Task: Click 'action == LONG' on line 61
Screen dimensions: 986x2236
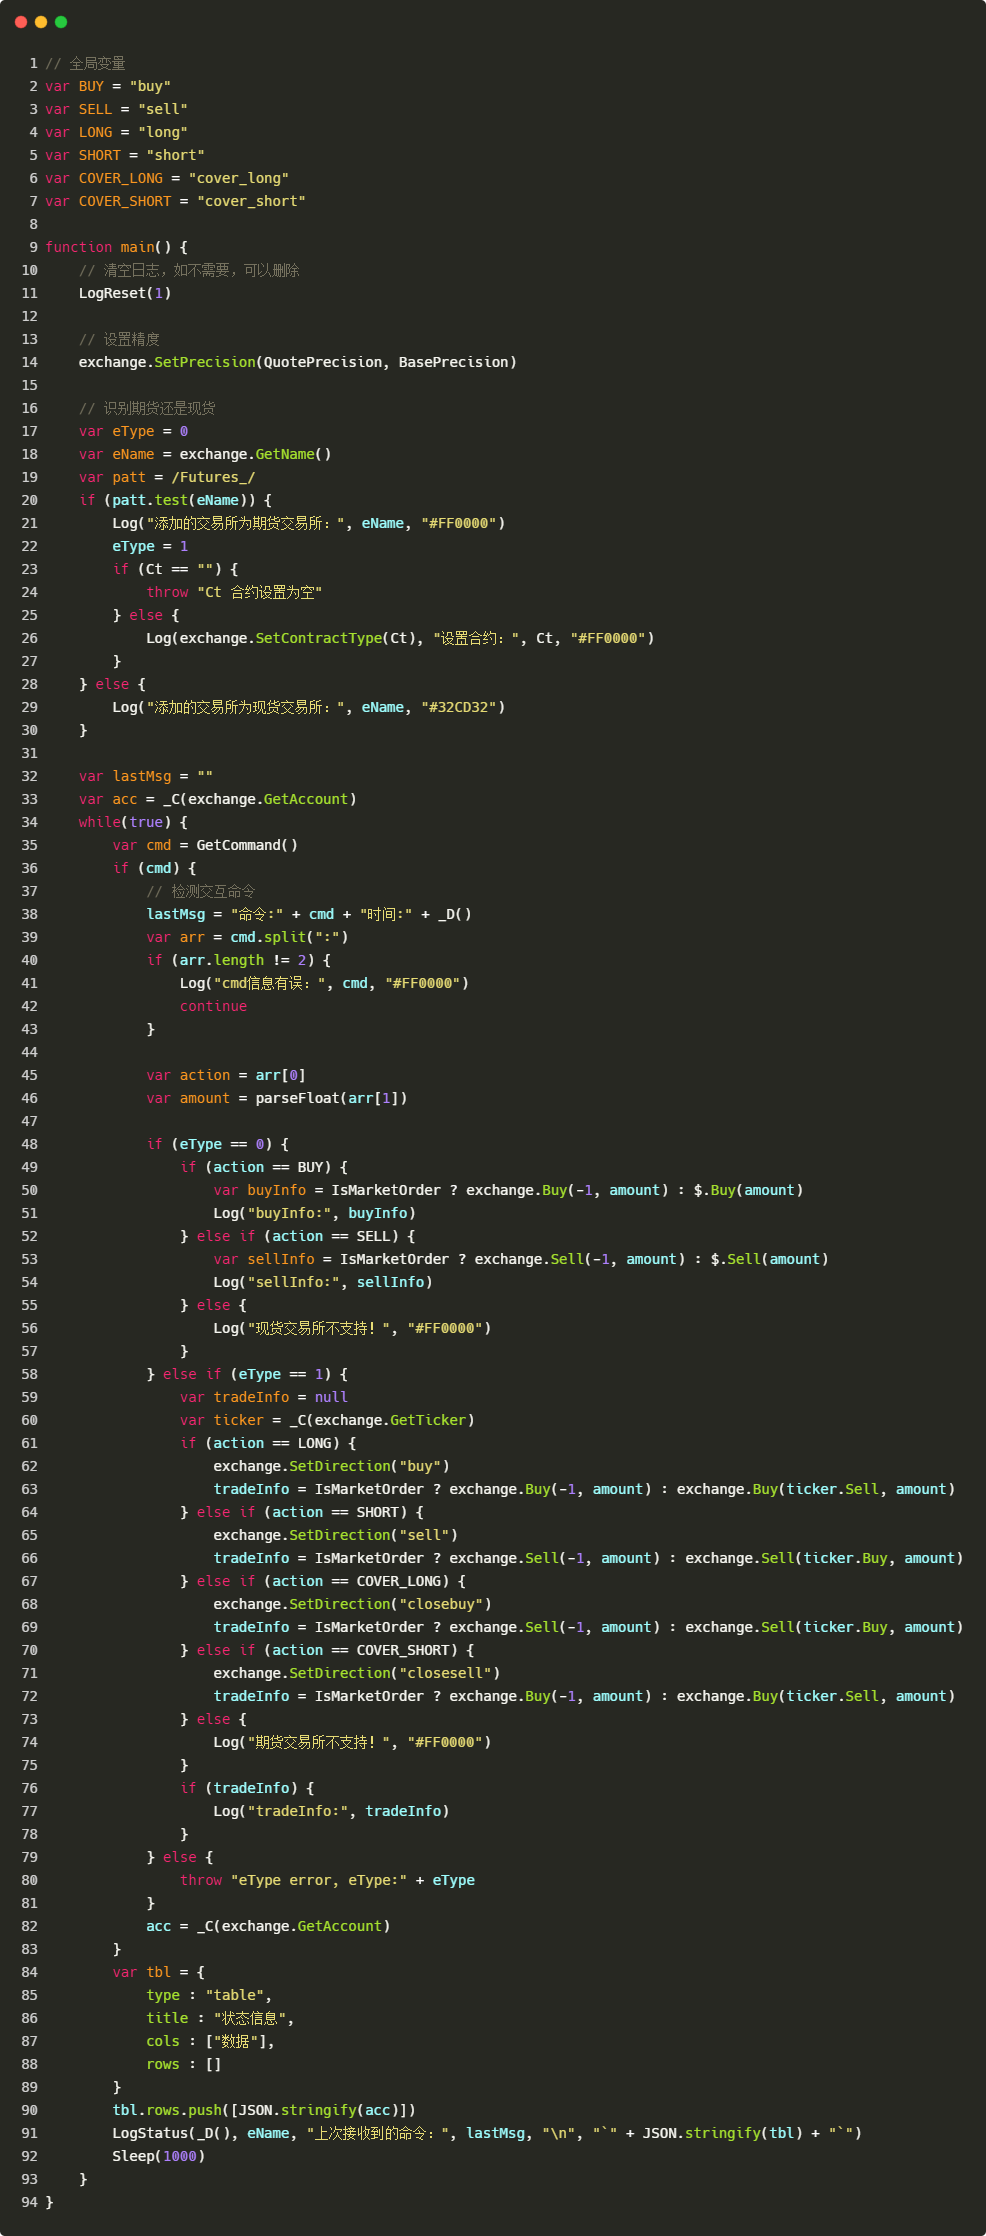Action: pos(272,1443)
